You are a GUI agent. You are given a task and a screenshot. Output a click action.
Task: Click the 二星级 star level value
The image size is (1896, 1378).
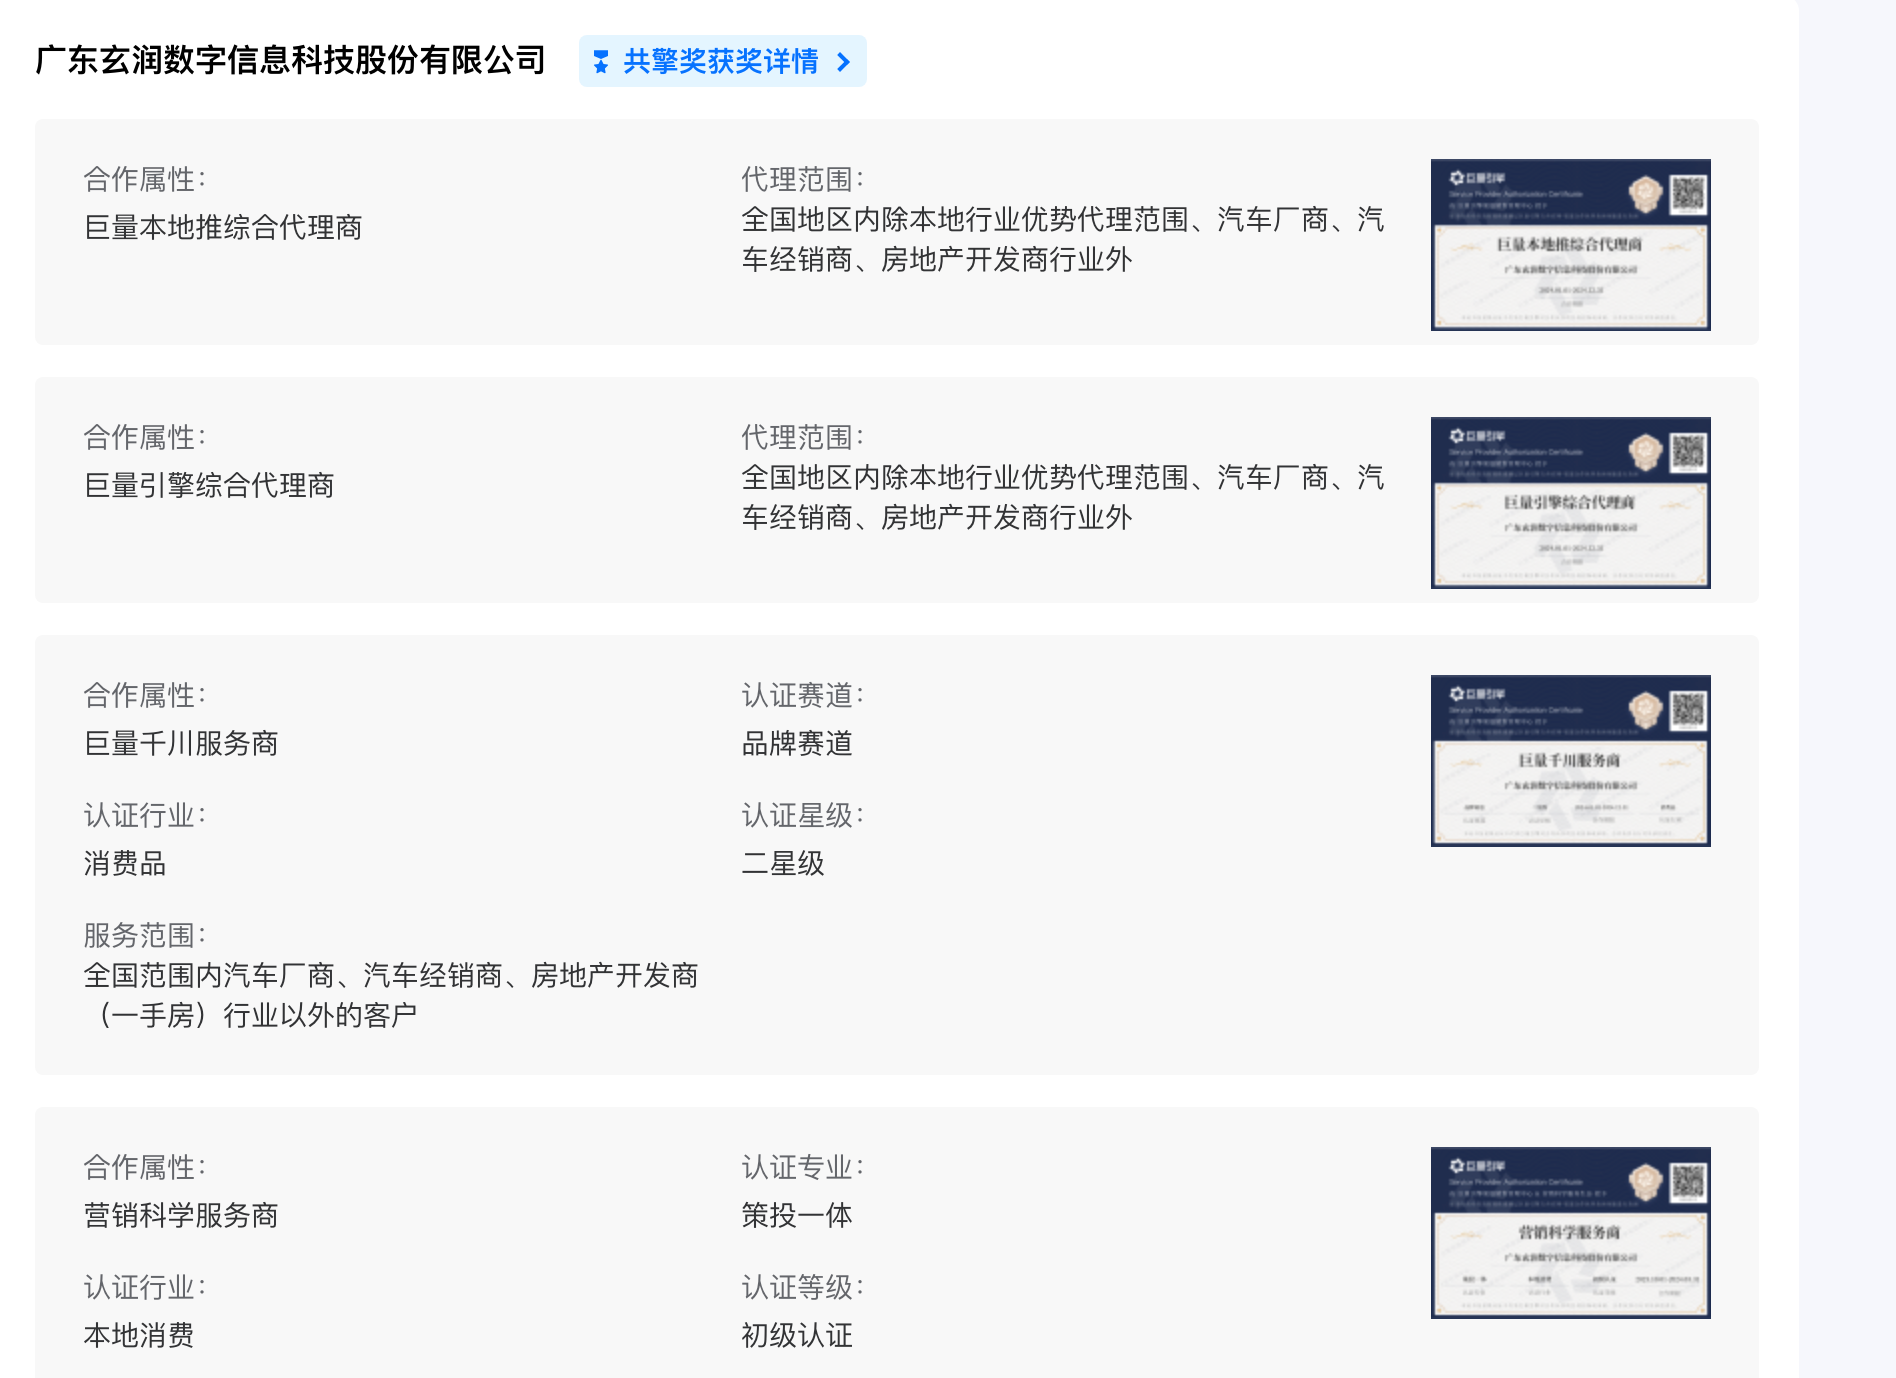coord(783,863)
